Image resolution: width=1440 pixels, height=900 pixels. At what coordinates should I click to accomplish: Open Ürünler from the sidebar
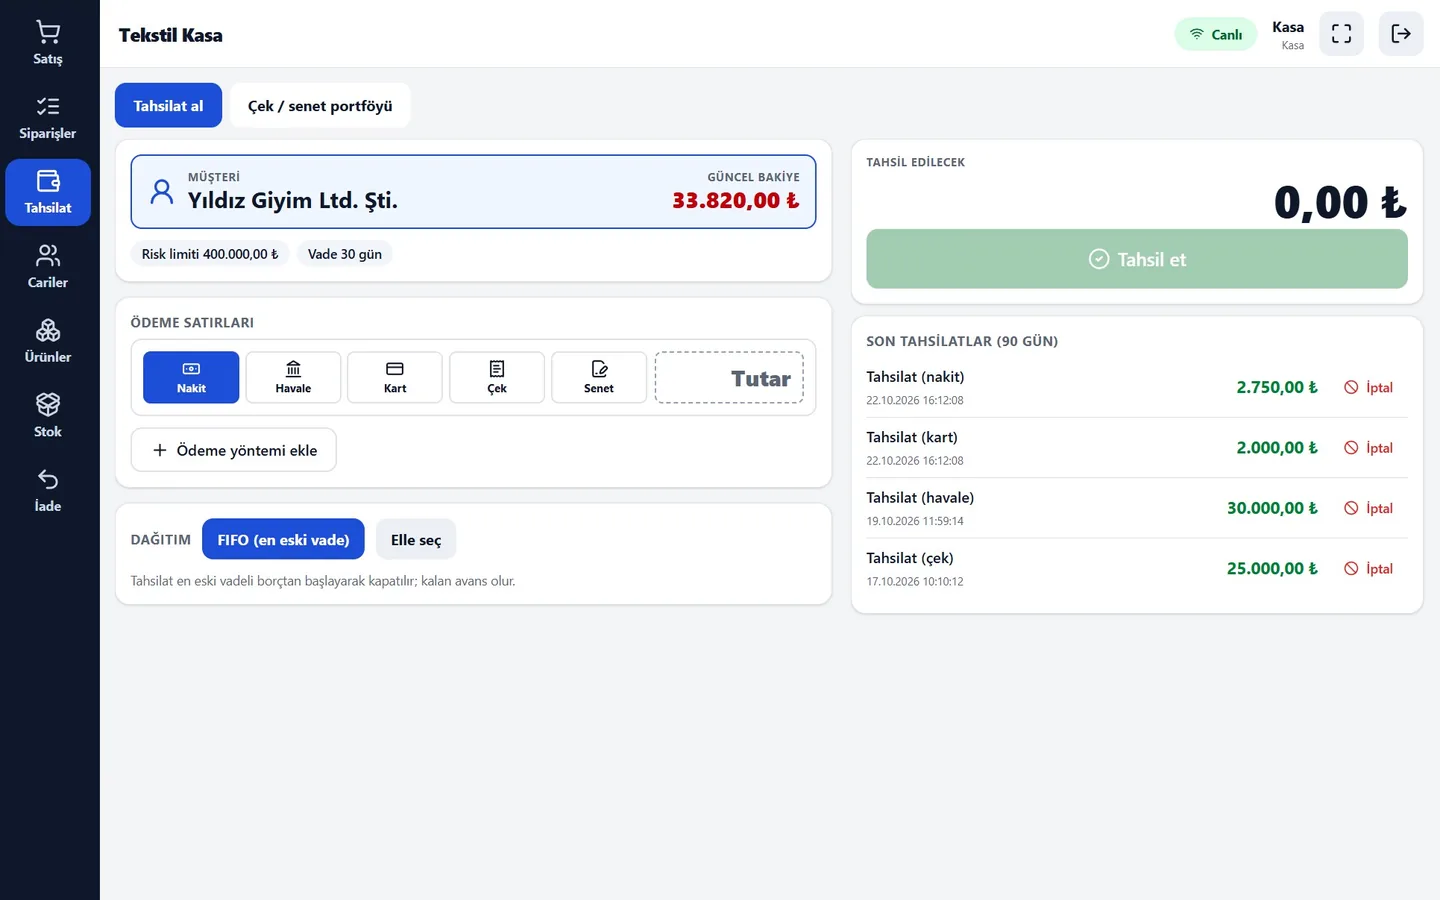pyautogui.click(x=48, y=341)
